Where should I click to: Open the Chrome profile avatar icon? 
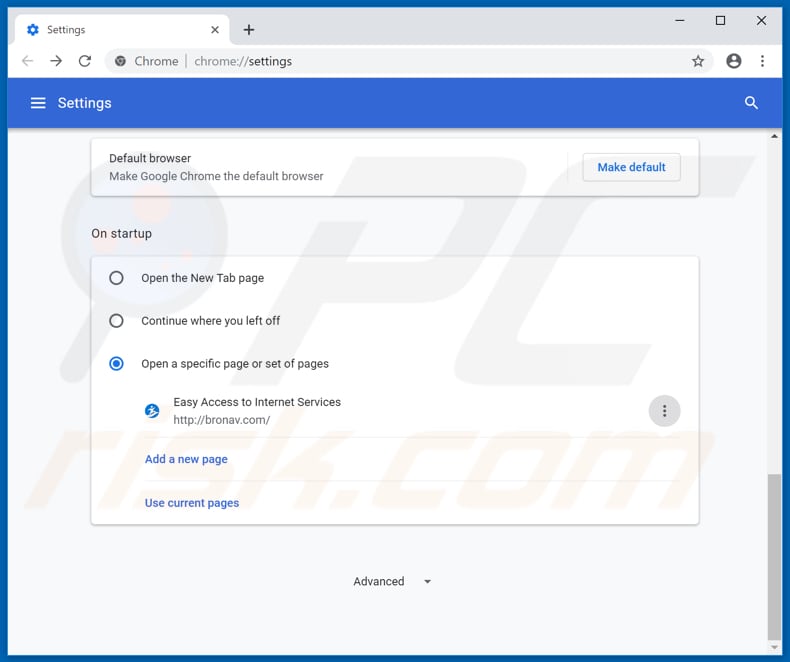click(x=734, y=61)
